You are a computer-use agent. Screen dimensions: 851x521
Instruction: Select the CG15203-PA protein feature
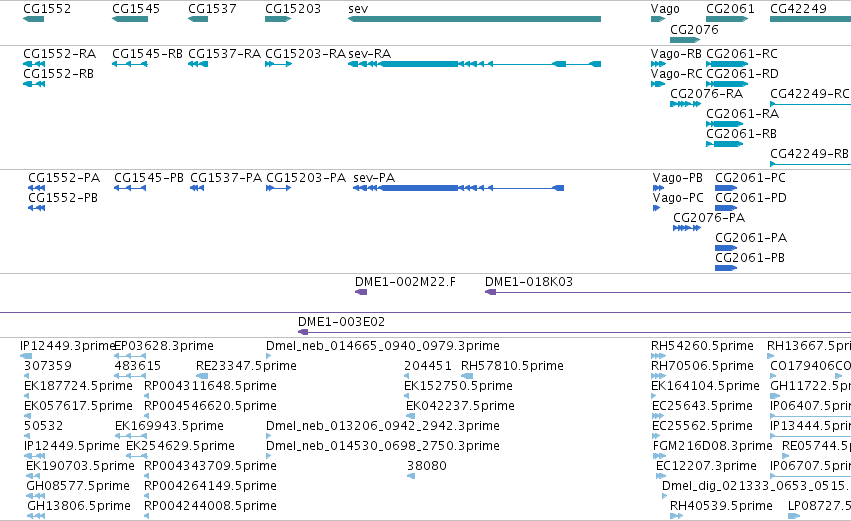click(279, 188)
